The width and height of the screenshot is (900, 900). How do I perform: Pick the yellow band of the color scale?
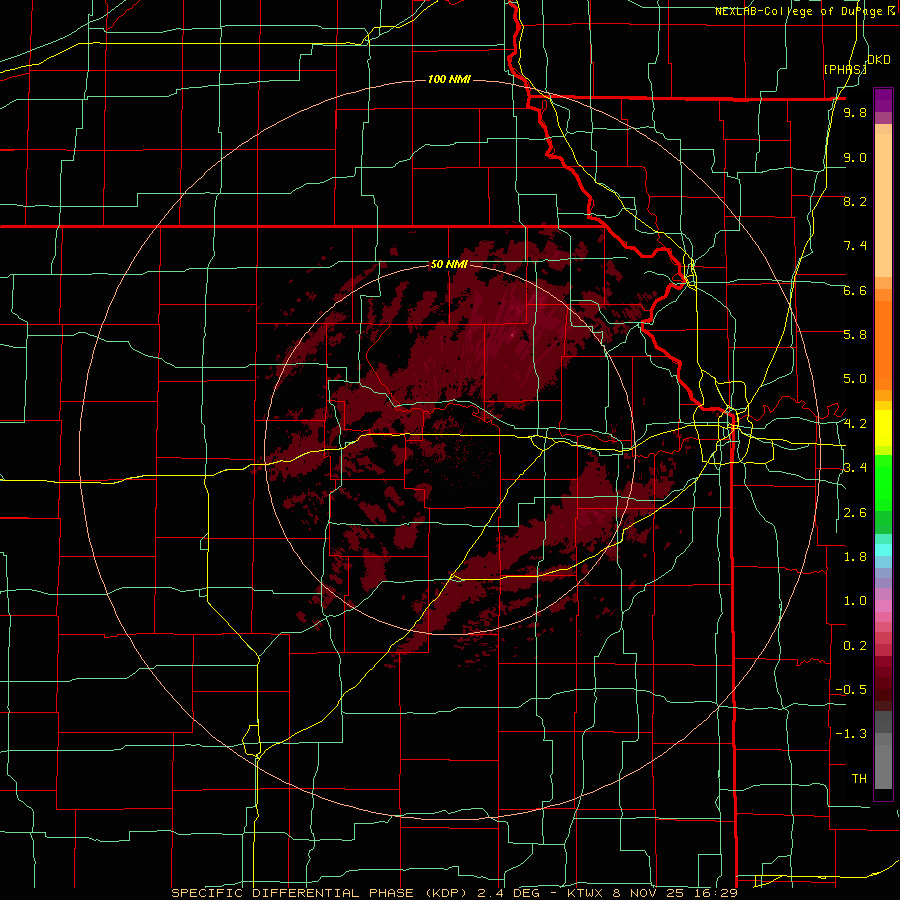pyautogui.click(x=883, y=428)
